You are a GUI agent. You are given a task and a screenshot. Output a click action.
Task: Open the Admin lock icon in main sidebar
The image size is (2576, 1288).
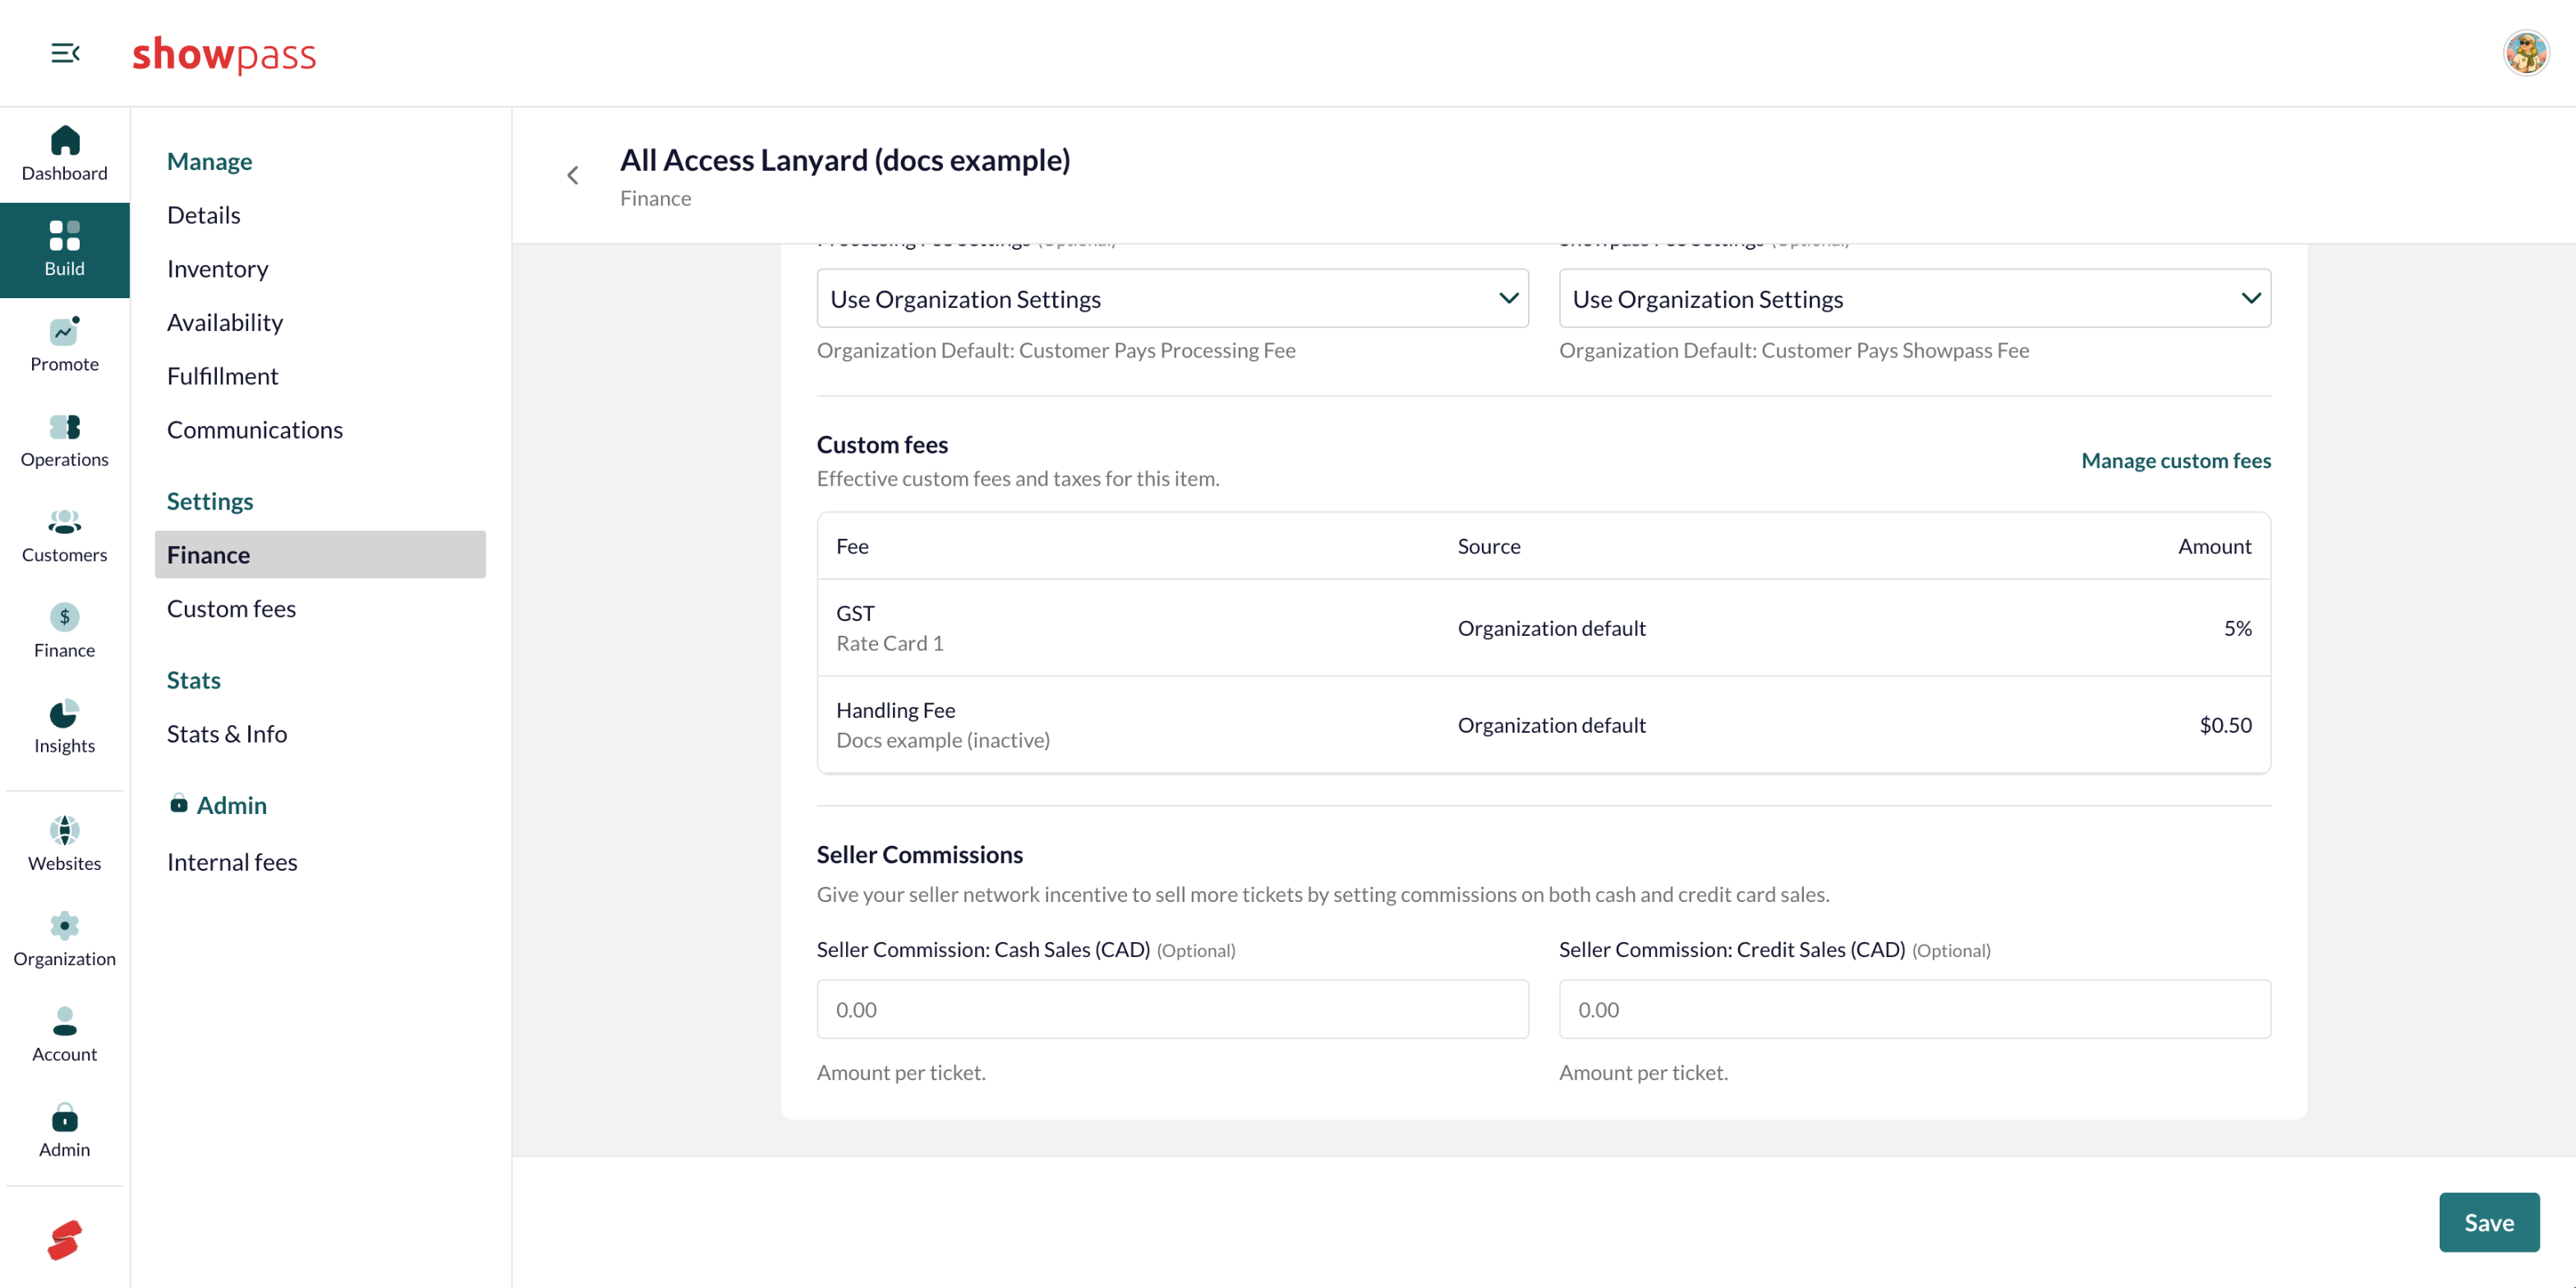pos(65,1117)
